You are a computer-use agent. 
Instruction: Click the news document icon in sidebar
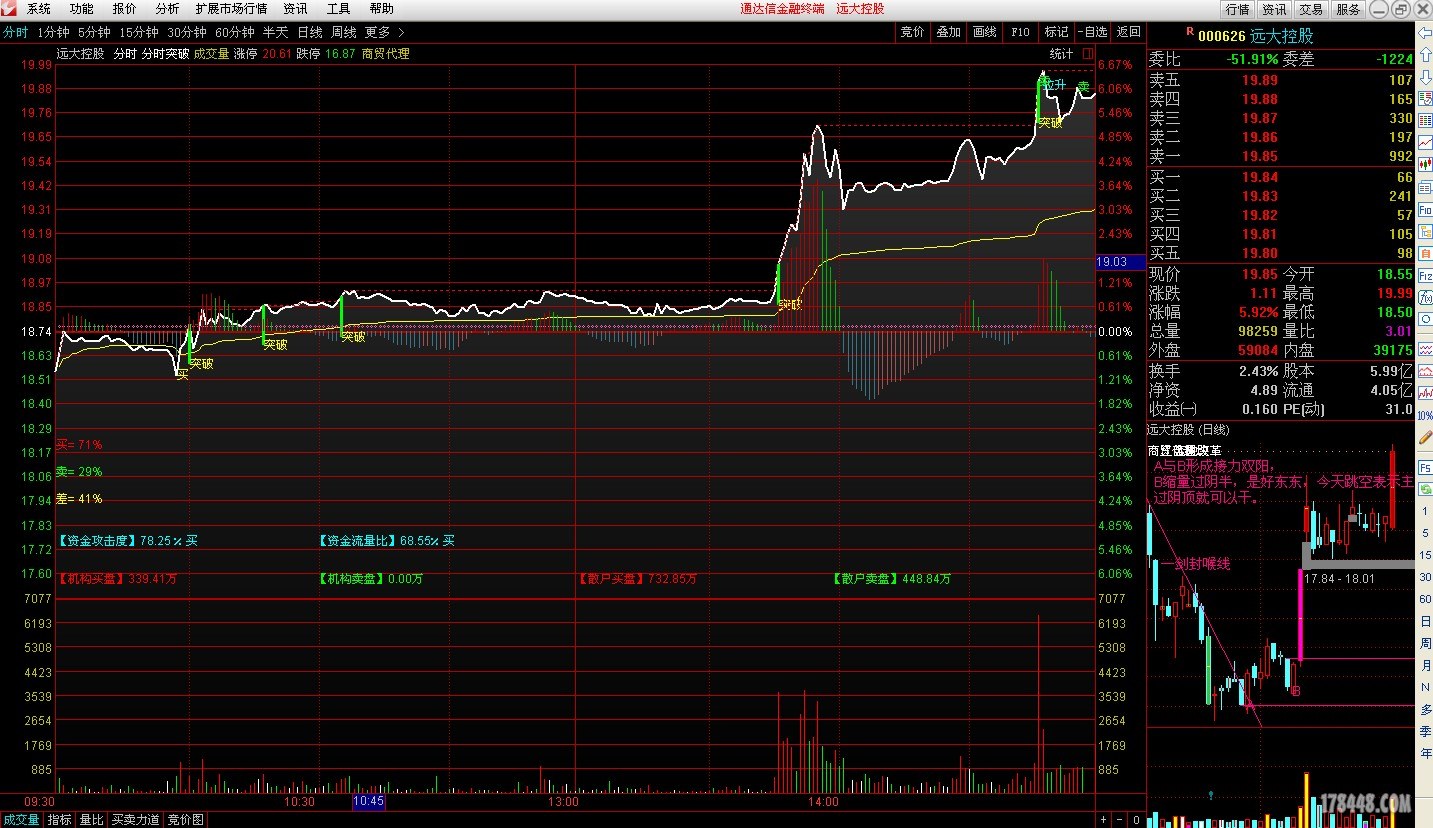(x=1424, y=187)
